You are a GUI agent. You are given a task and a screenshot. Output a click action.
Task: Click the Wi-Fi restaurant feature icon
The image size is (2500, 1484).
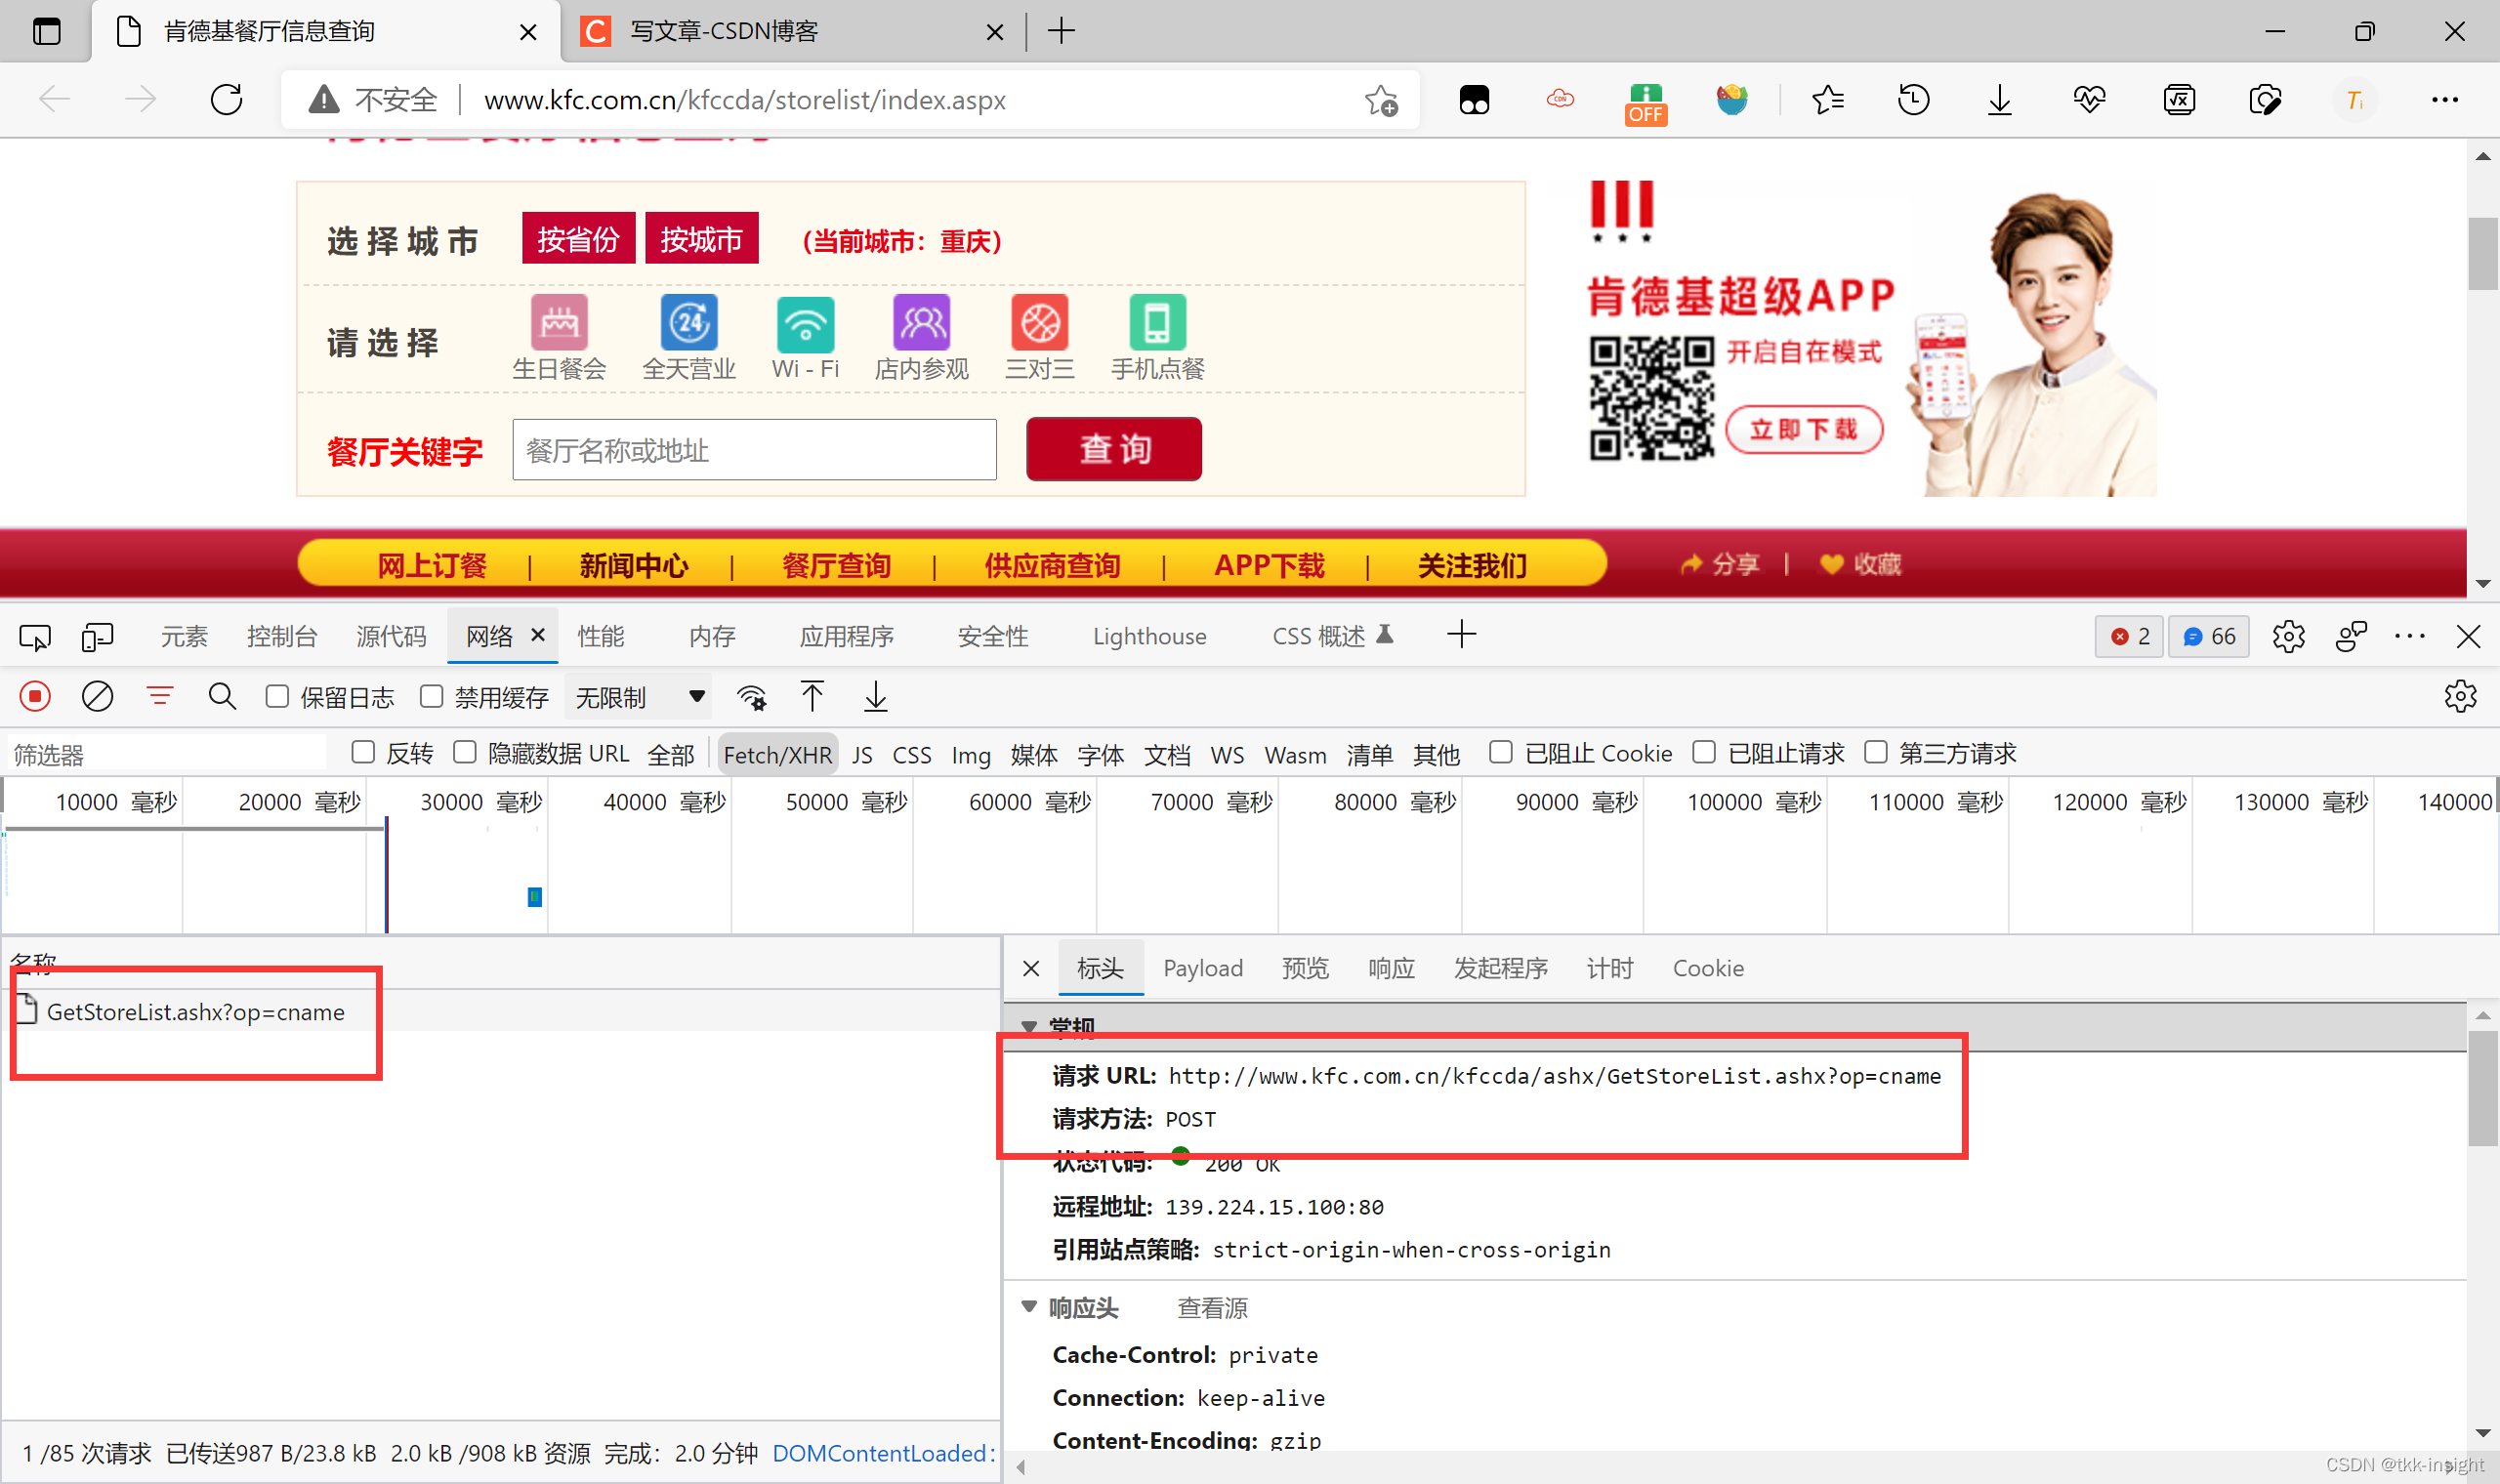(x=805, y=323)
